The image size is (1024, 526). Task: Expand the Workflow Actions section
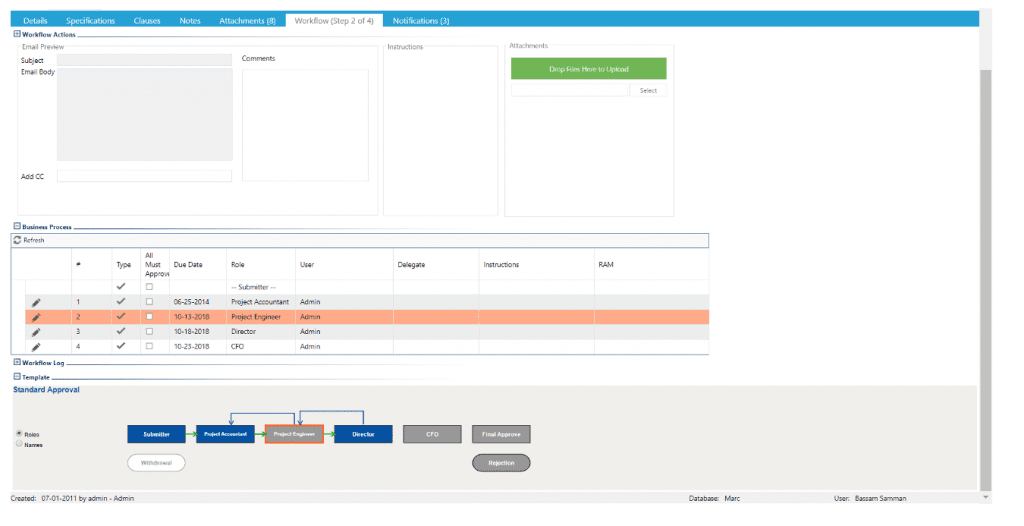tap(17, 34)
